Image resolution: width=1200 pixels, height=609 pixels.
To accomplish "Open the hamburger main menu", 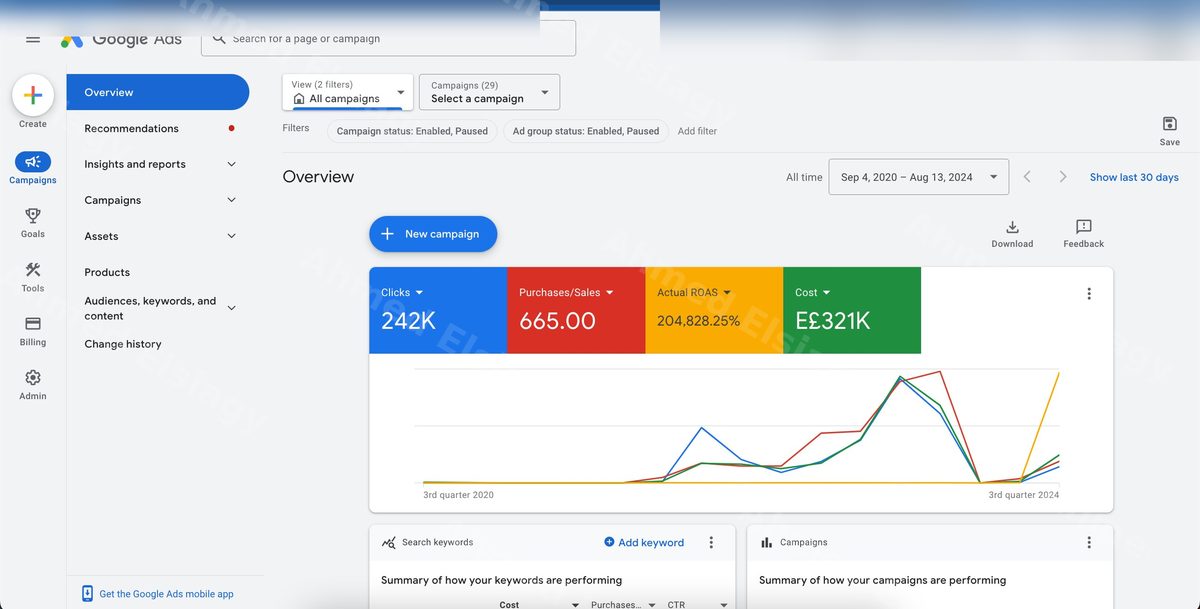I will coord(33,39).
